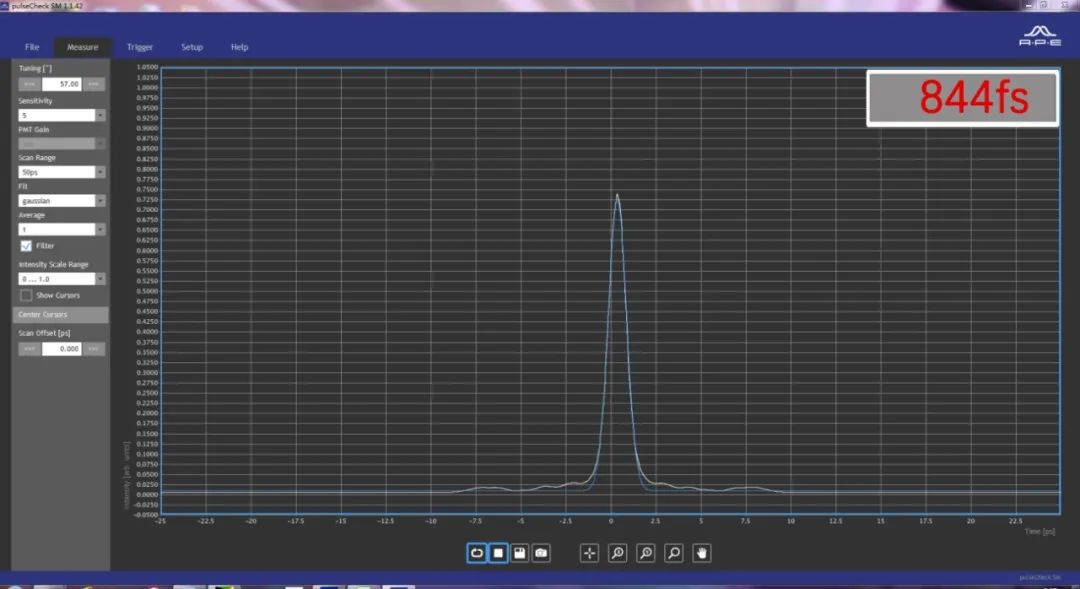Take a snapshot with the camera icon
1080x589 pixels.
[x=541, y=553]
